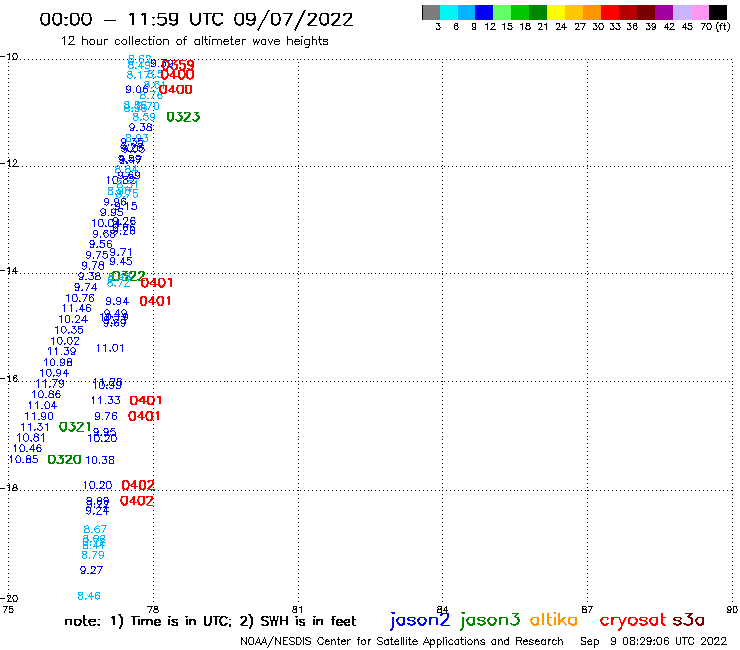This screenshot has width=740, height=650.
Task: Click the wave height value '11.90'
Action: 39,416
